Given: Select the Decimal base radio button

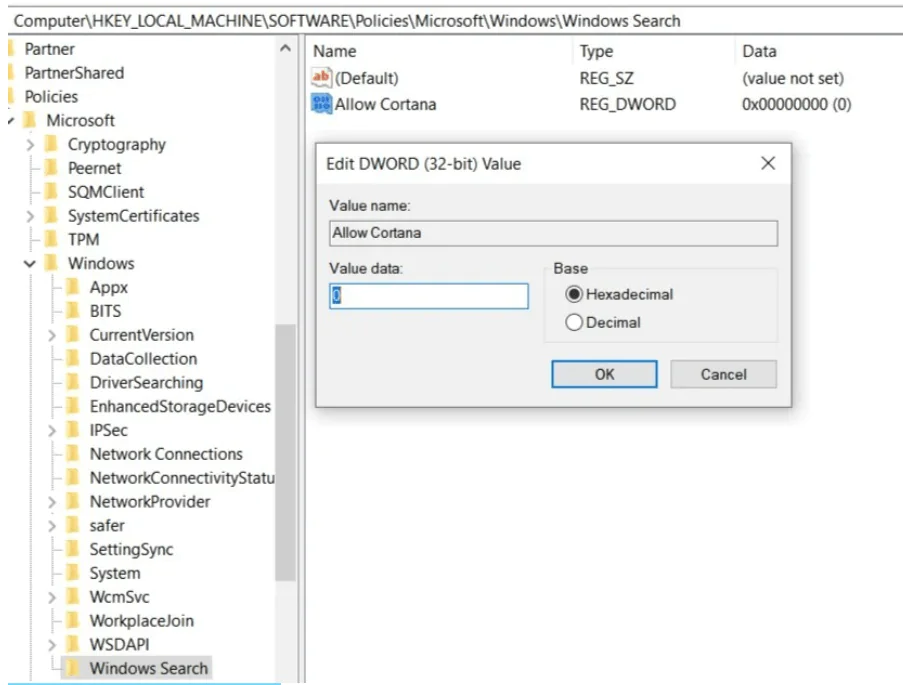Looking at the screenshot, I should click(574, 322).
